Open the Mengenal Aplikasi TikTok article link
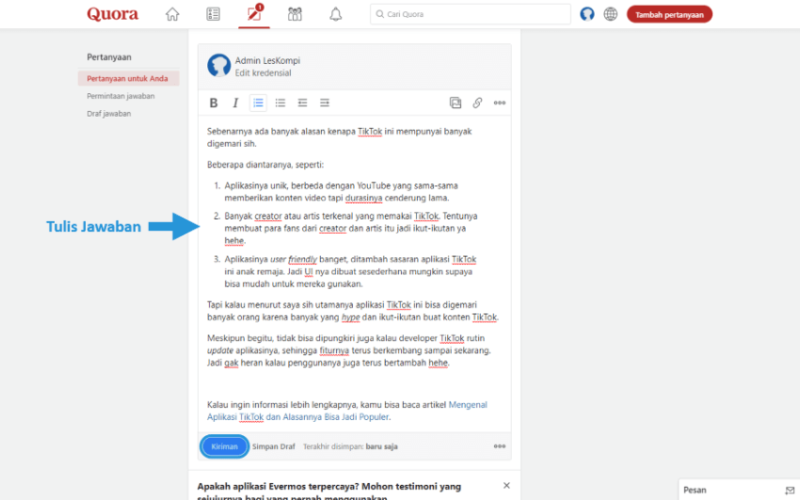800x500 pixels. tap(347, 411)
